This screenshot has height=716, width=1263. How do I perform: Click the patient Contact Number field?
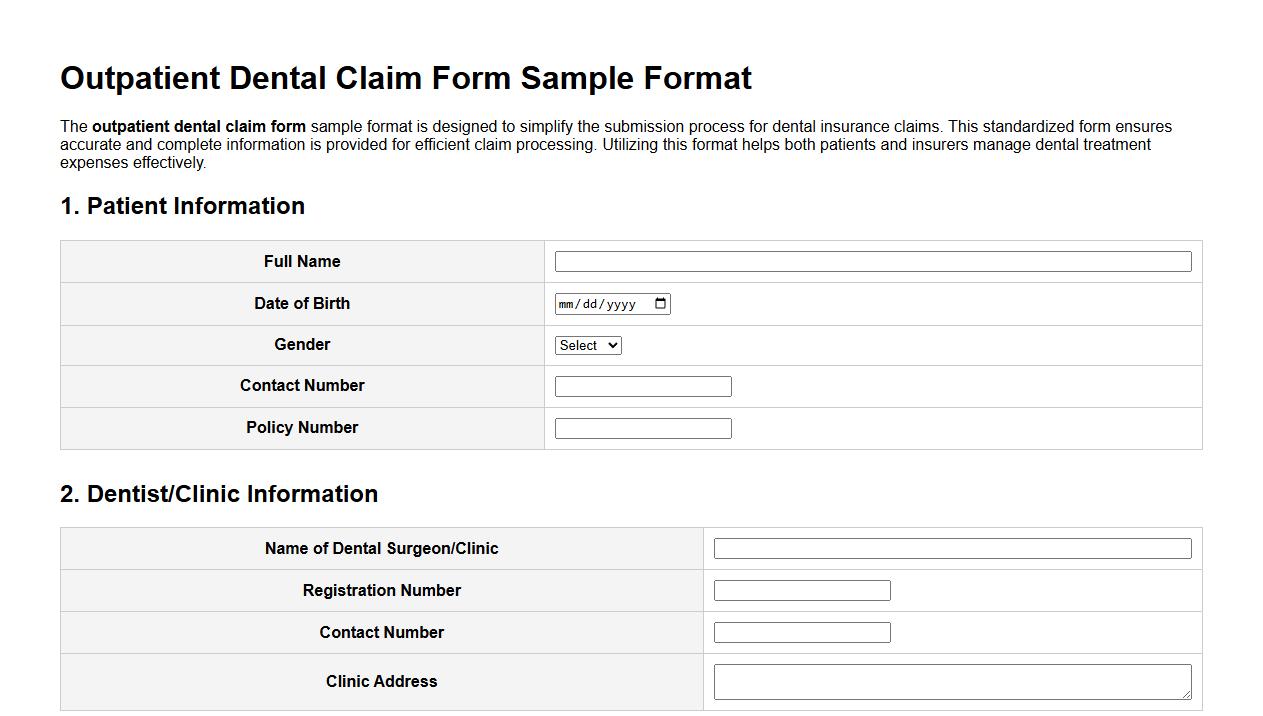pyautogui.click(x=643, y=385)
